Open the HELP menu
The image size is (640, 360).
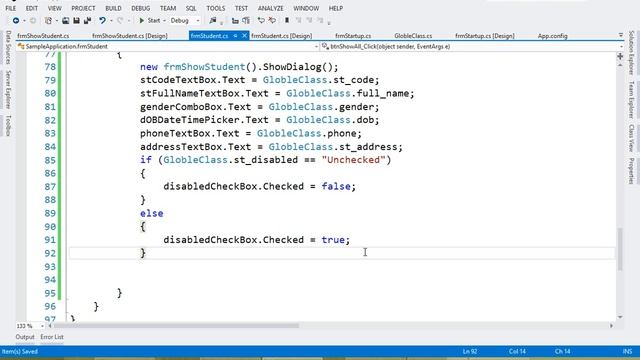coord(336,8)
